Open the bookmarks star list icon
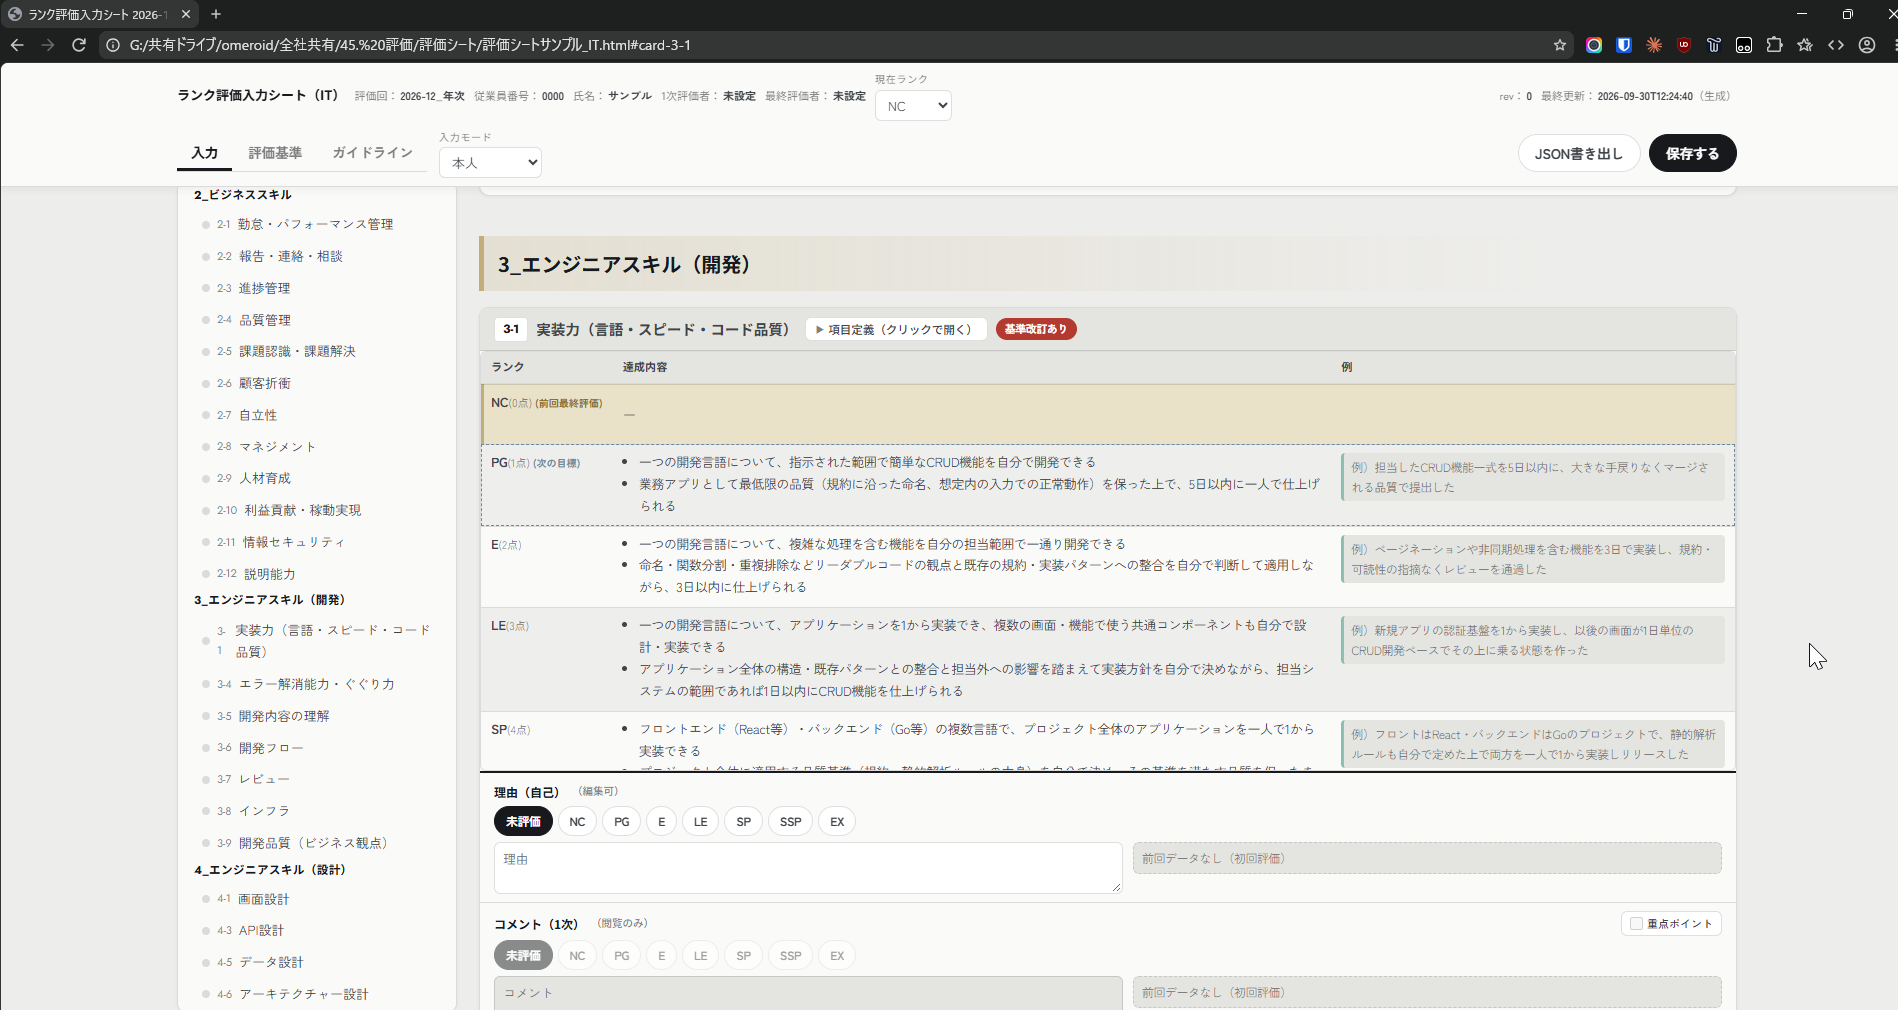Viewport: 1898px width, 1010px height. coord(1805,45)
